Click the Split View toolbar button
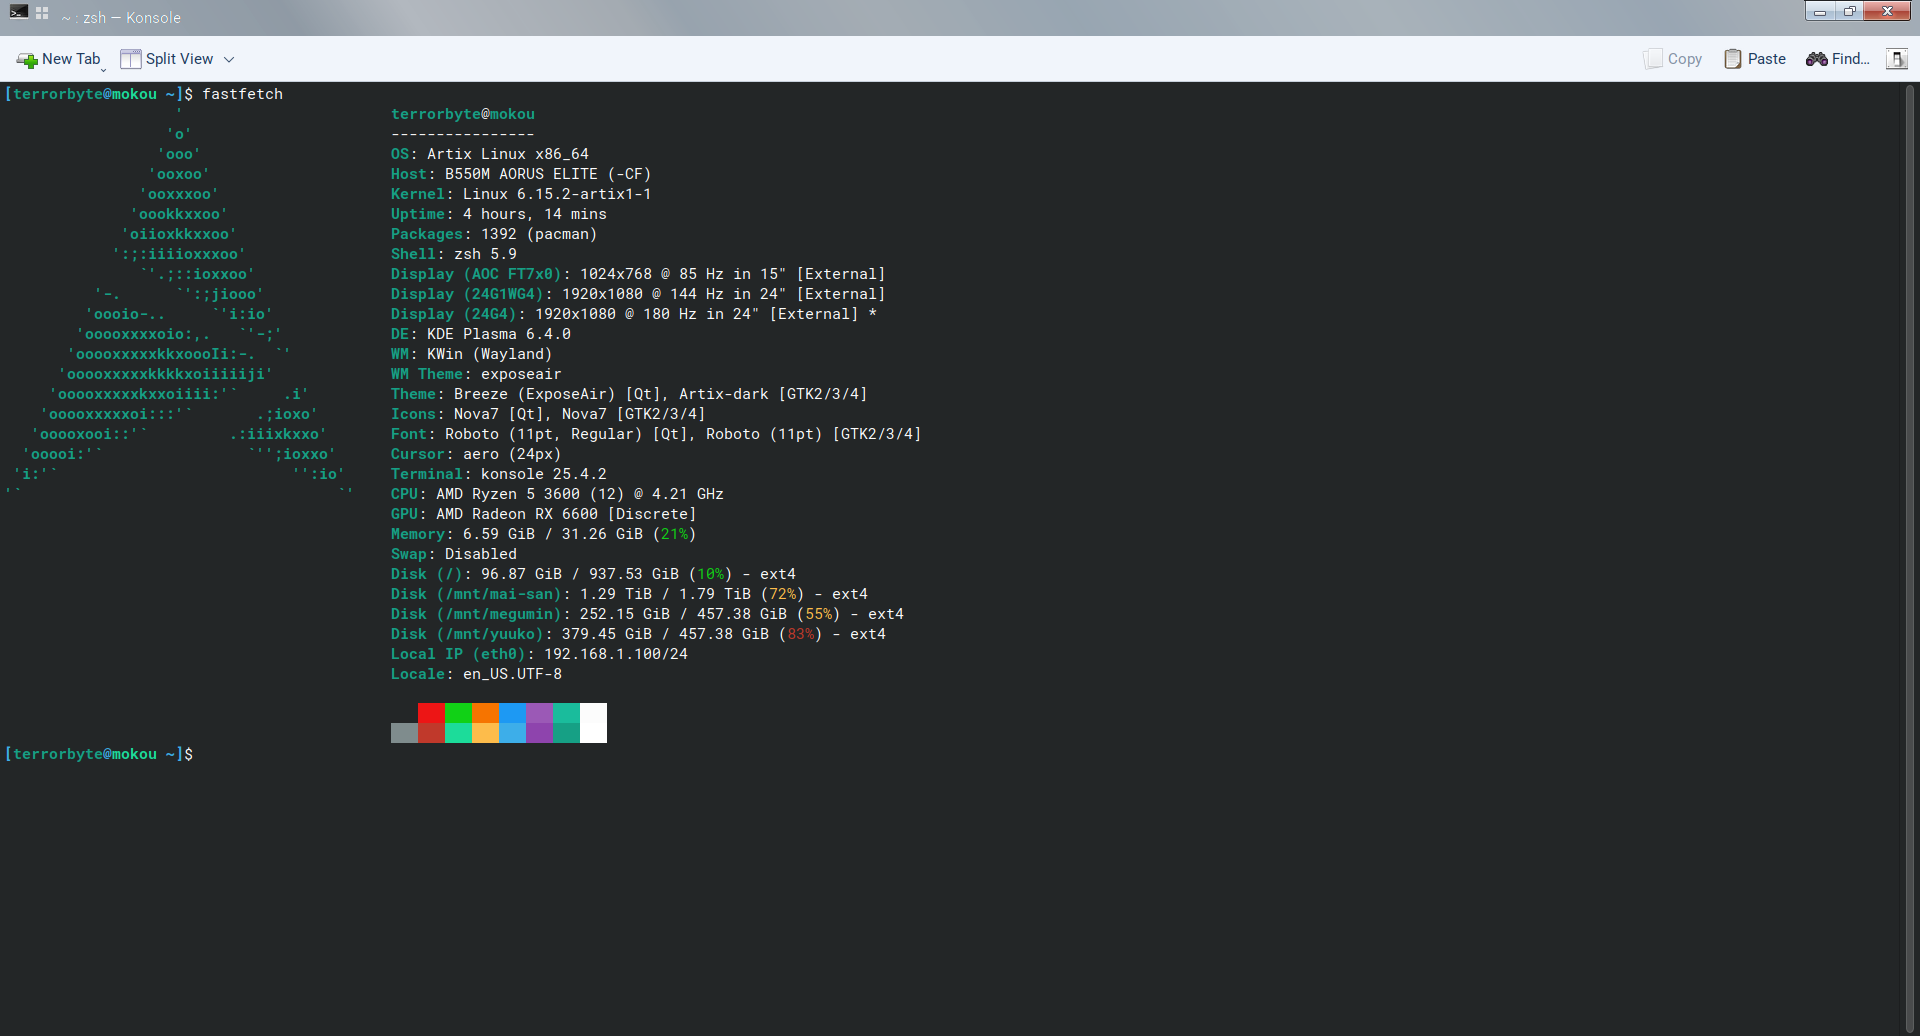 [x=167, y=59]
